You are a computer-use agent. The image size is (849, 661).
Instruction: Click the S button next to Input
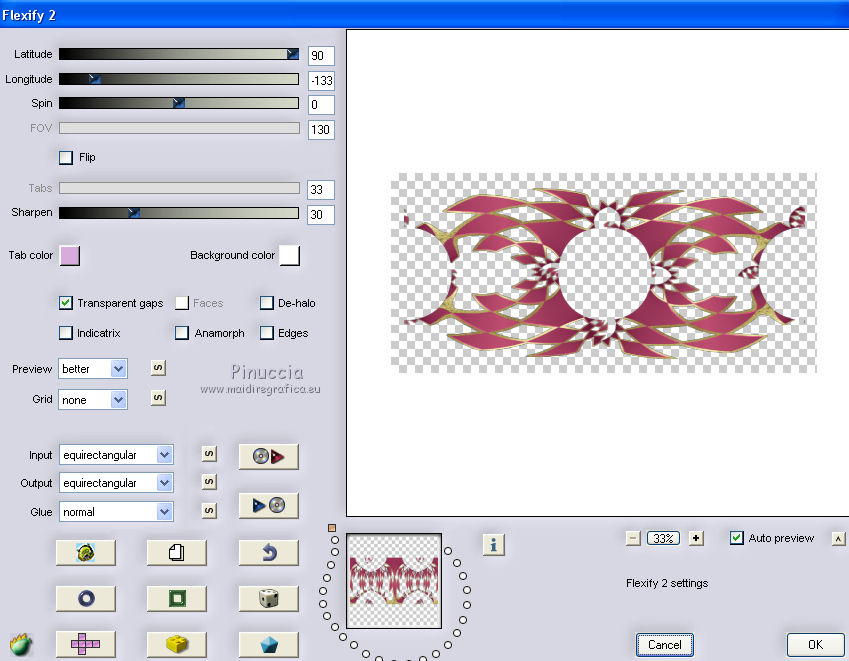209,454
